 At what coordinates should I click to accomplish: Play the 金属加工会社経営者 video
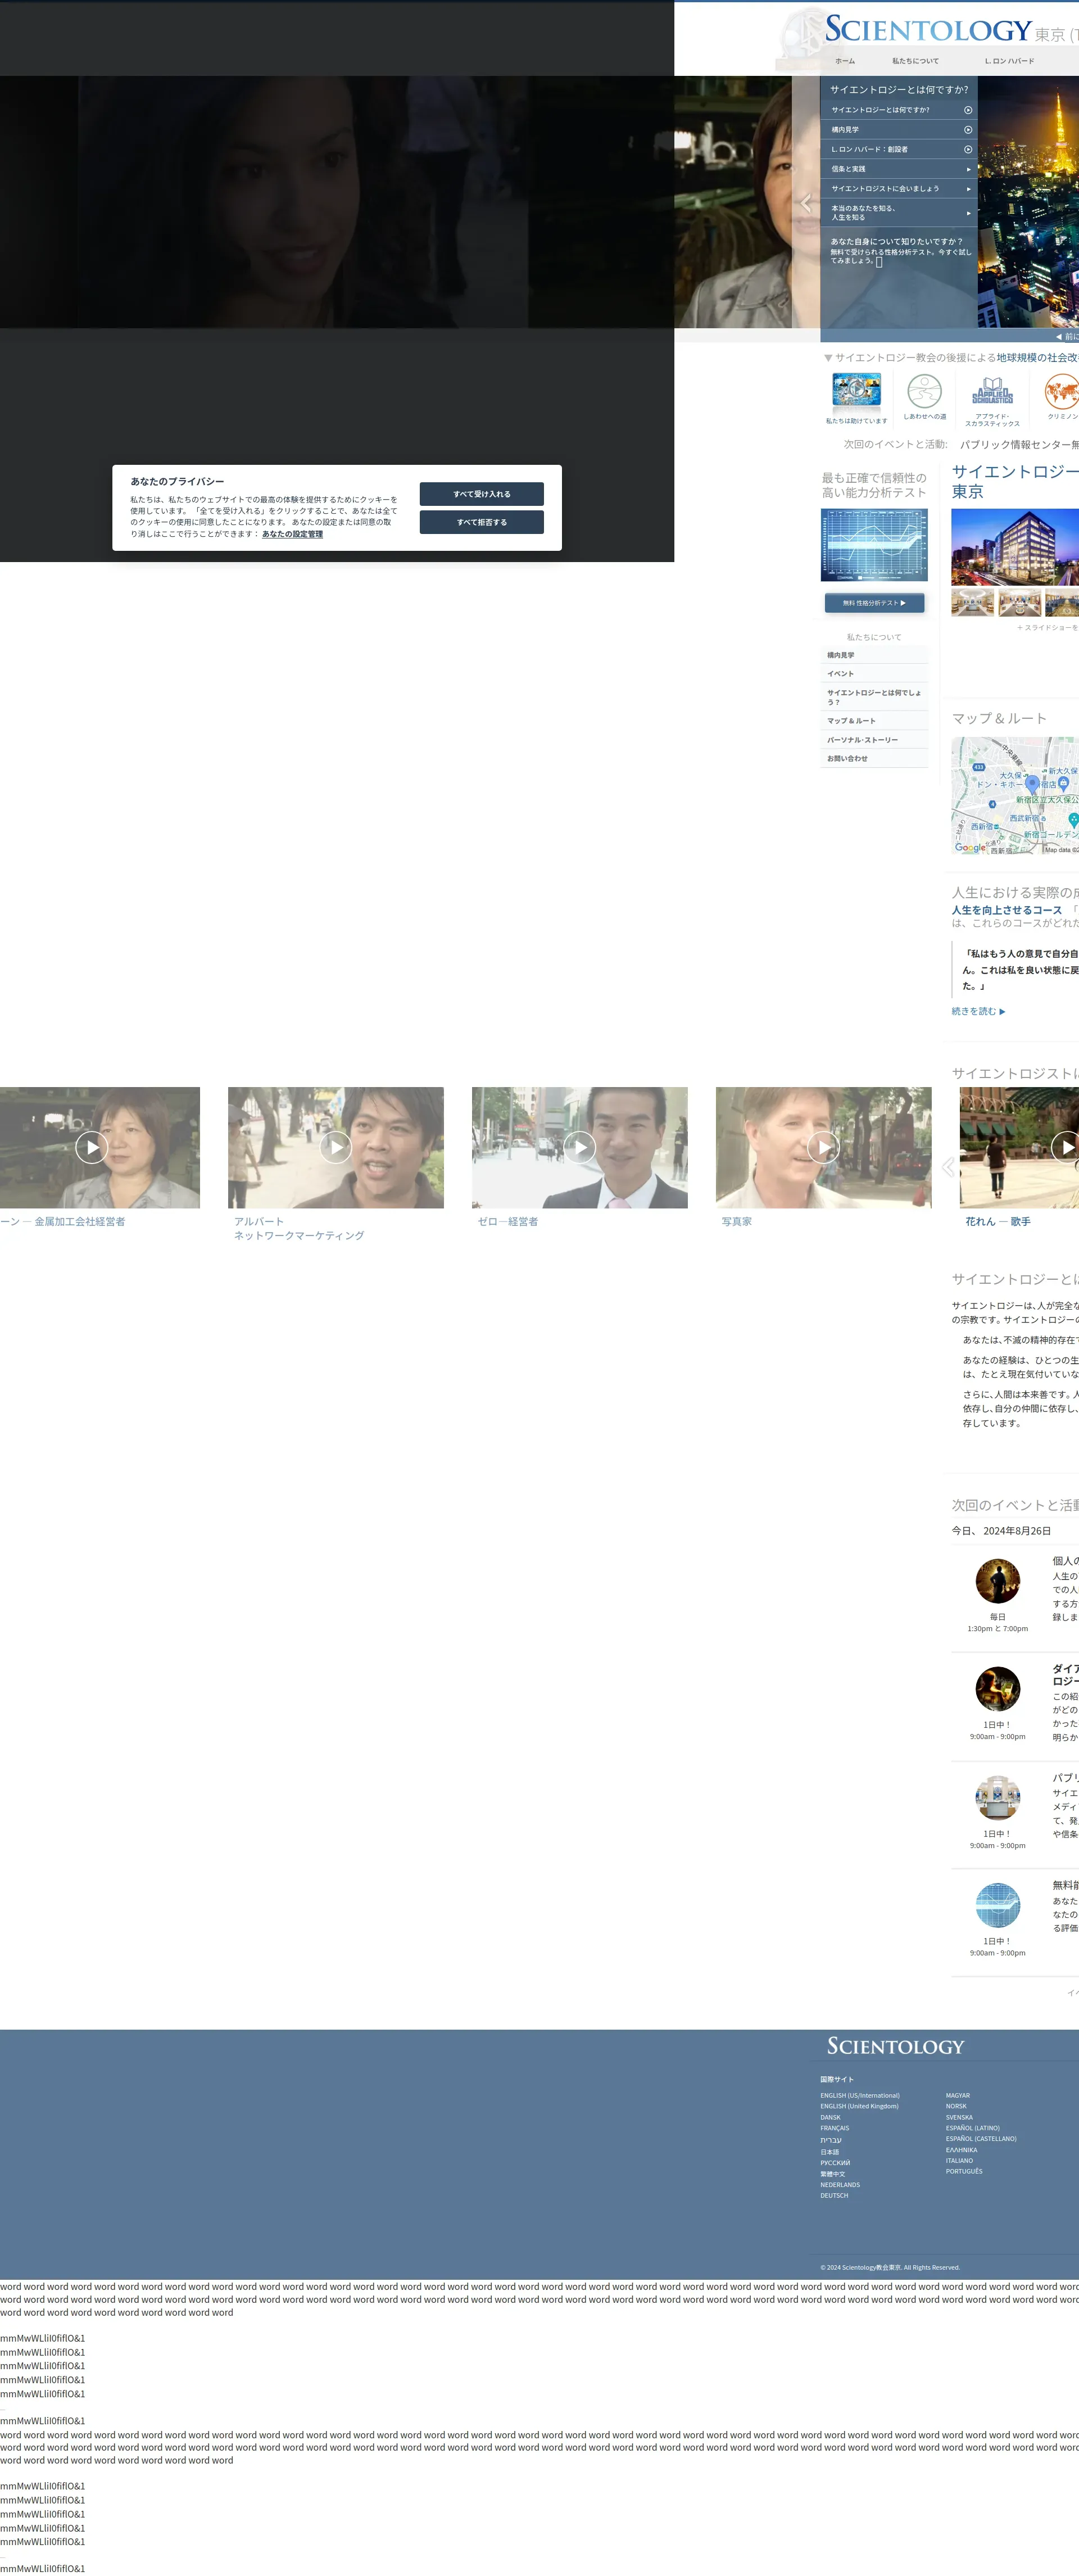(92, 1147)
